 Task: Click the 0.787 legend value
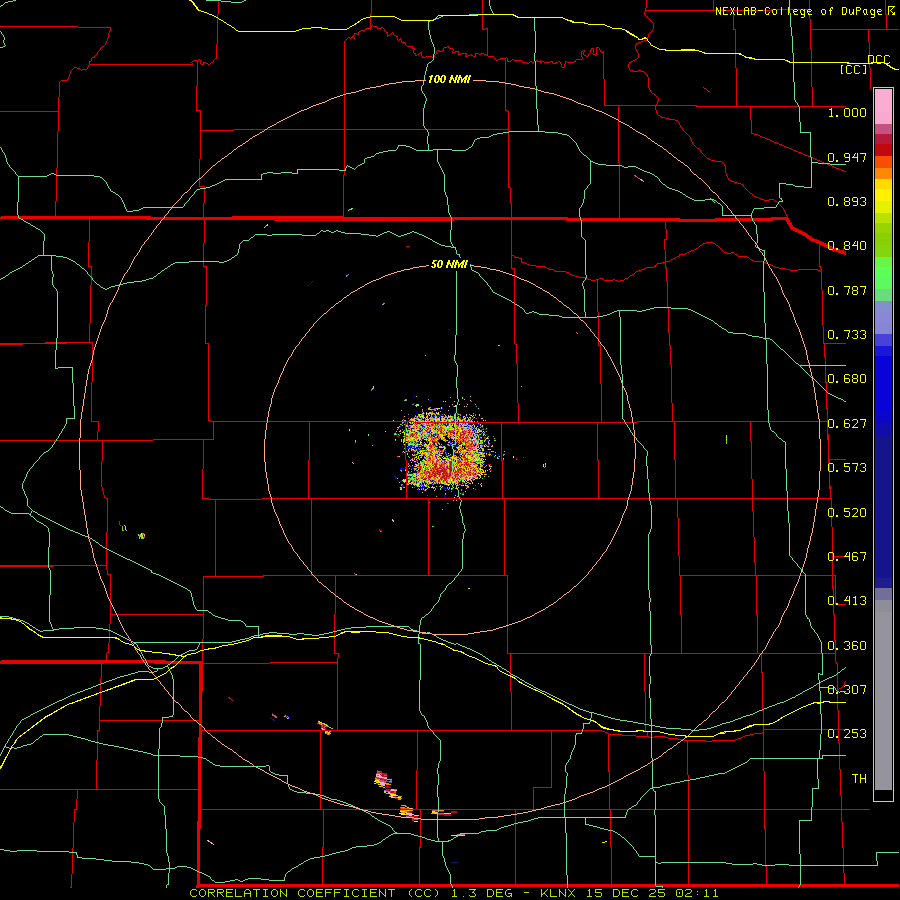pyautogui.click(x=847, y=290)
